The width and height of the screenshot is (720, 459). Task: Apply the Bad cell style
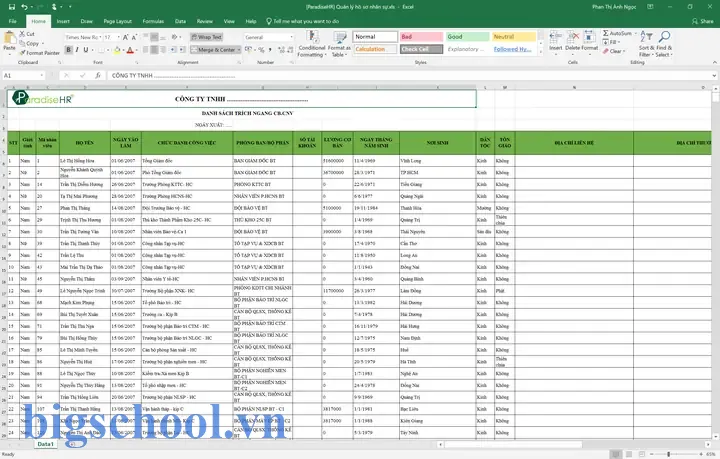[422, 37]
